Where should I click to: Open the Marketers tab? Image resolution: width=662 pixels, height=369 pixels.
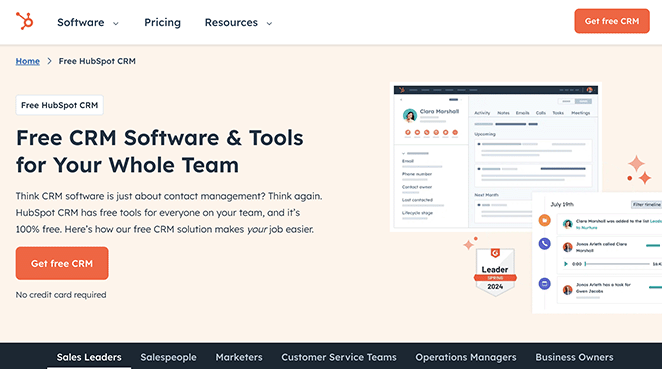(x=239, y=357)
